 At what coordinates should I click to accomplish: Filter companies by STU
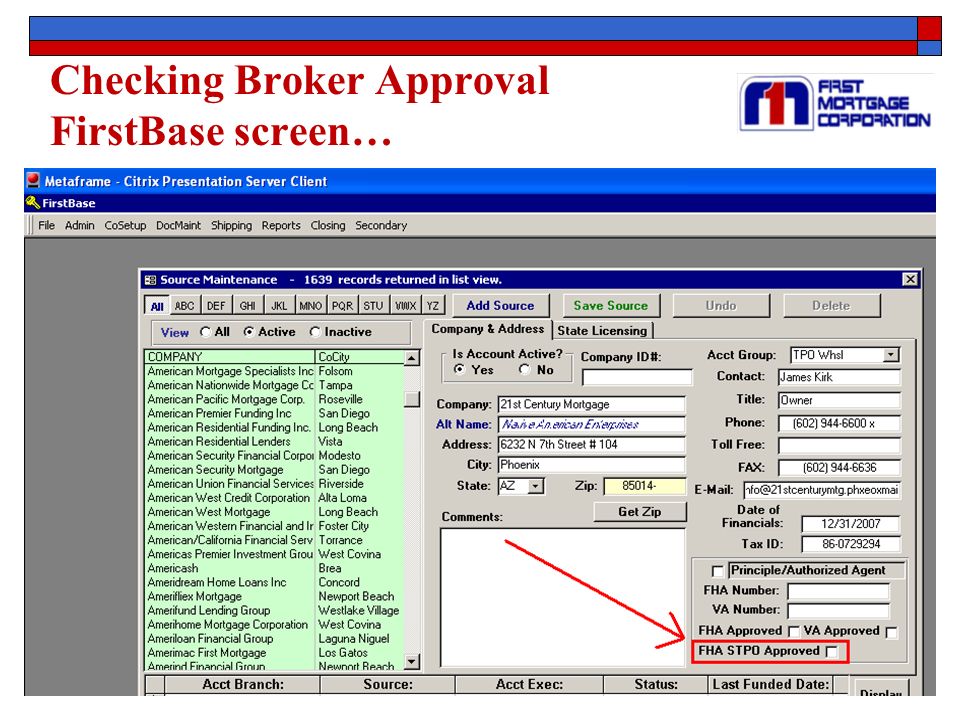373,306
